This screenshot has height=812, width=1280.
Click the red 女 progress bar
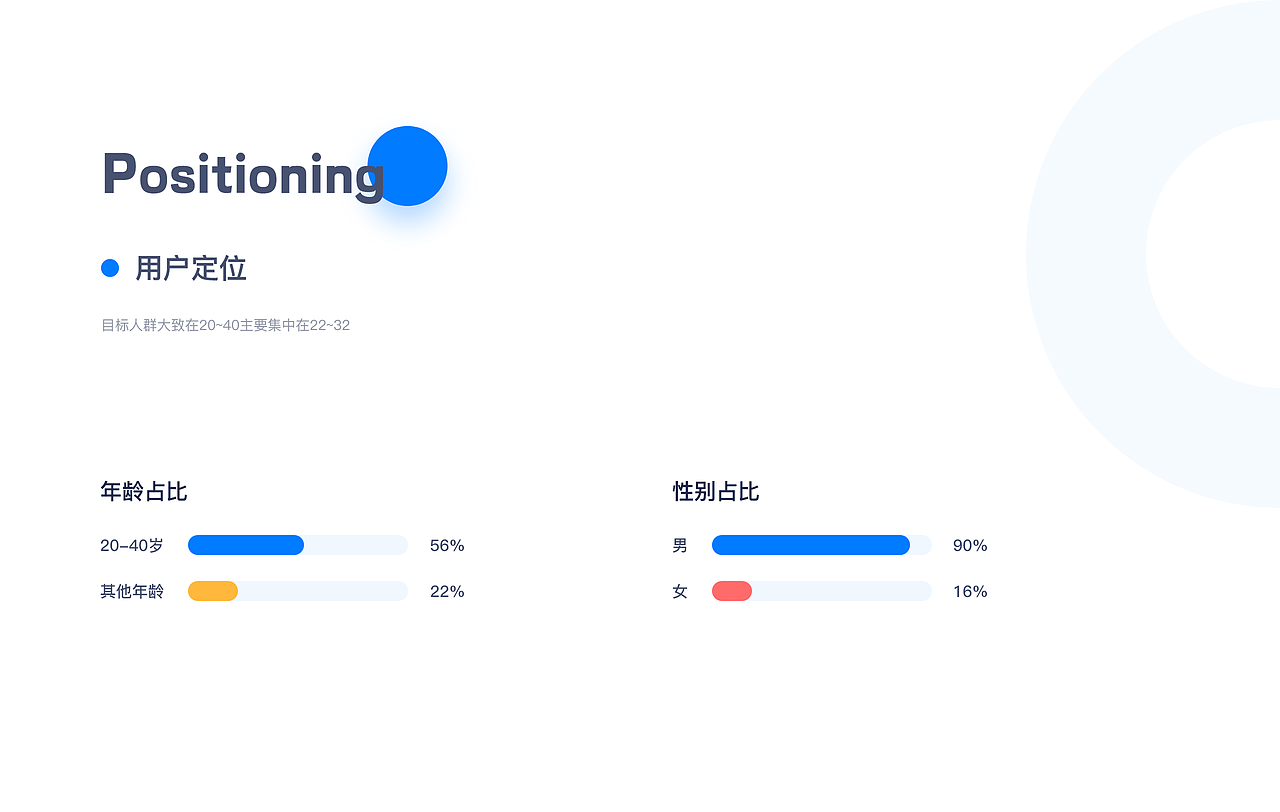point(732,591)
